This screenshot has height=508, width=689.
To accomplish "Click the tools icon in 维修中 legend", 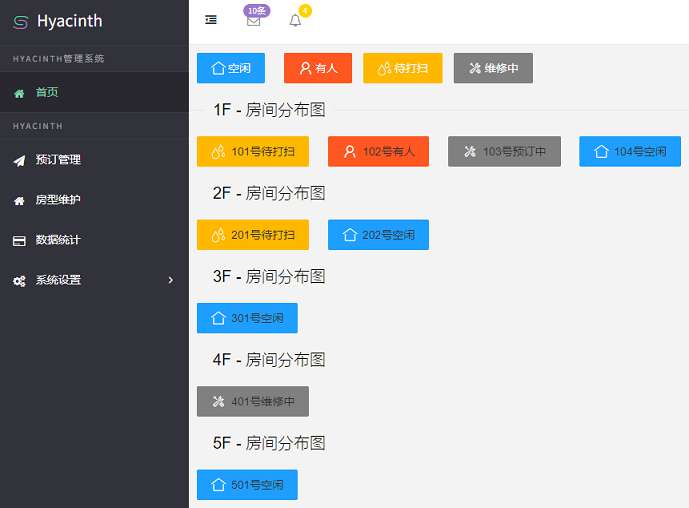I will tap(475, 68).
